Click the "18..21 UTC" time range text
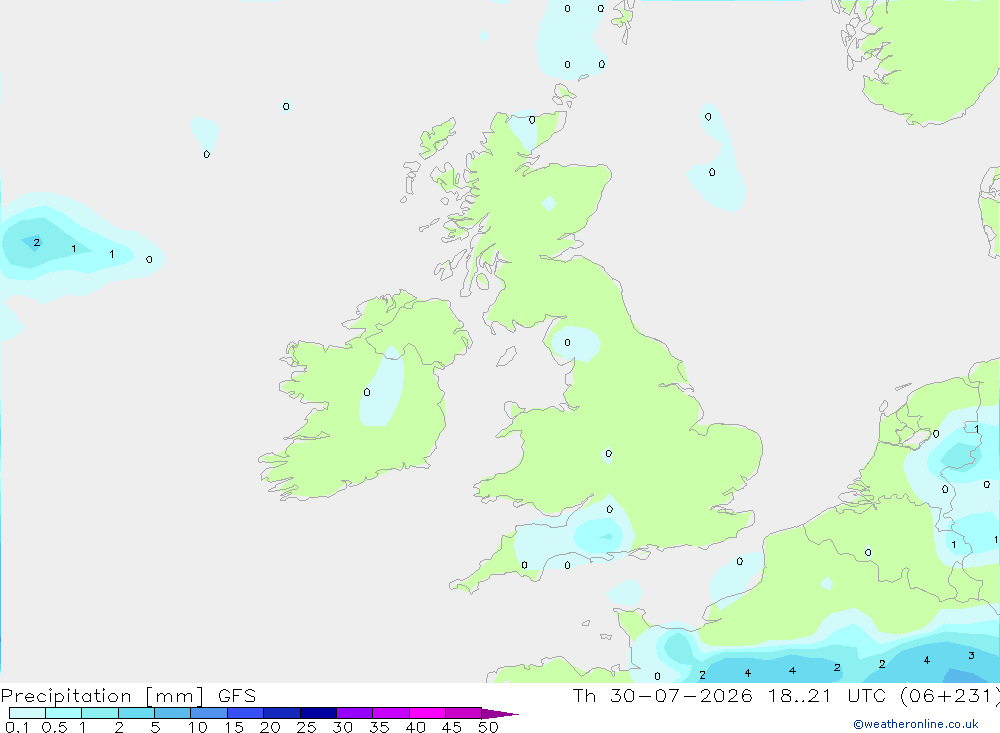The width and height of the screenshot is (1000, 733). click(827, 695)
